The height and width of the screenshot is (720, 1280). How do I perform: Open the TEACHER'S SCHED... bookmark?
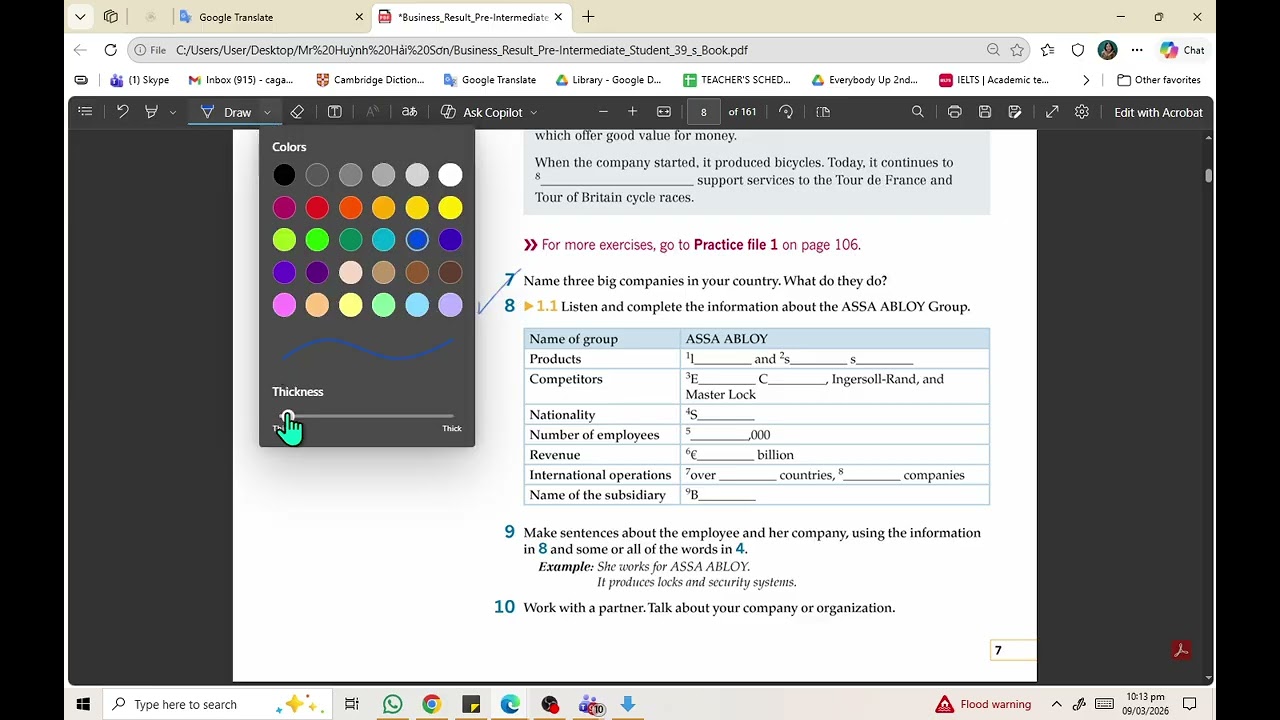coord(737,80)
